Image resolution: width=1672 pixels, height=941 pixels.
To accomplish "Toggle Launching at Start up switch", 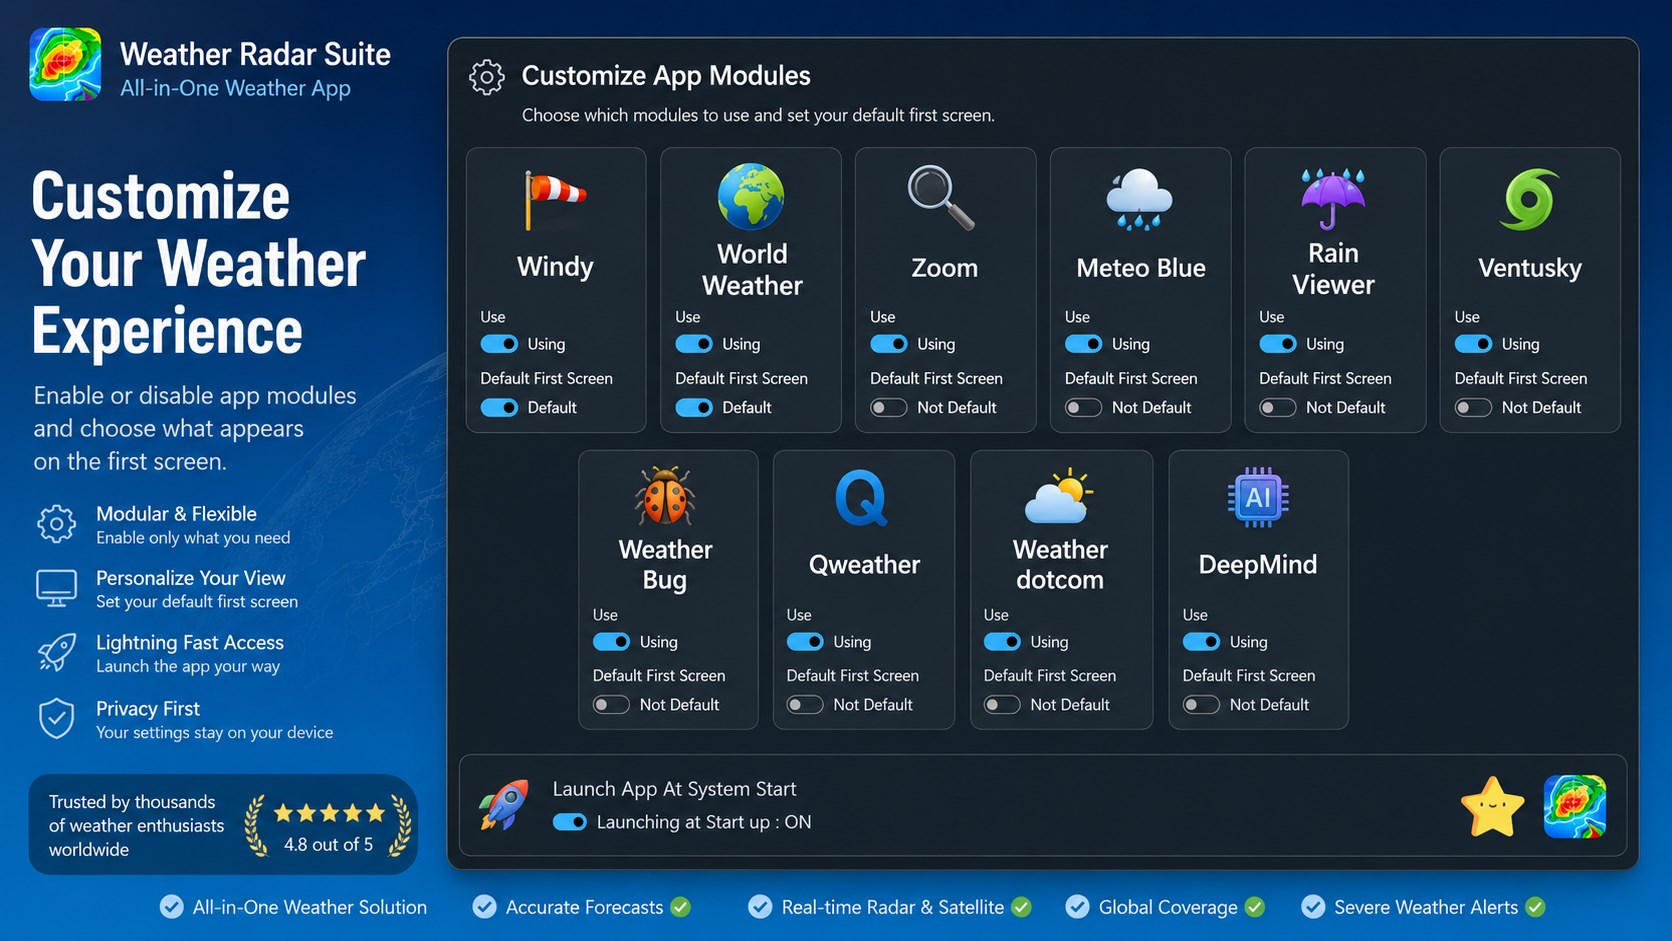I will click(x=570, y=822).
